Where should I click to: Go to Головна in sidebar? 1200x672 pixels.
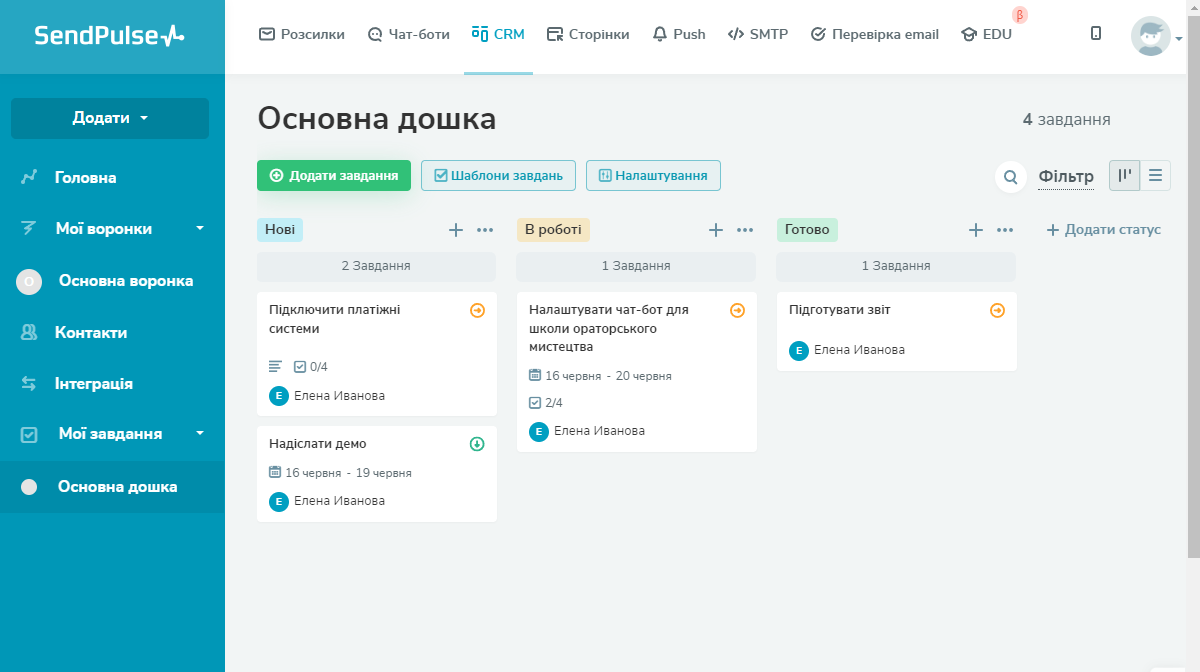86,178
